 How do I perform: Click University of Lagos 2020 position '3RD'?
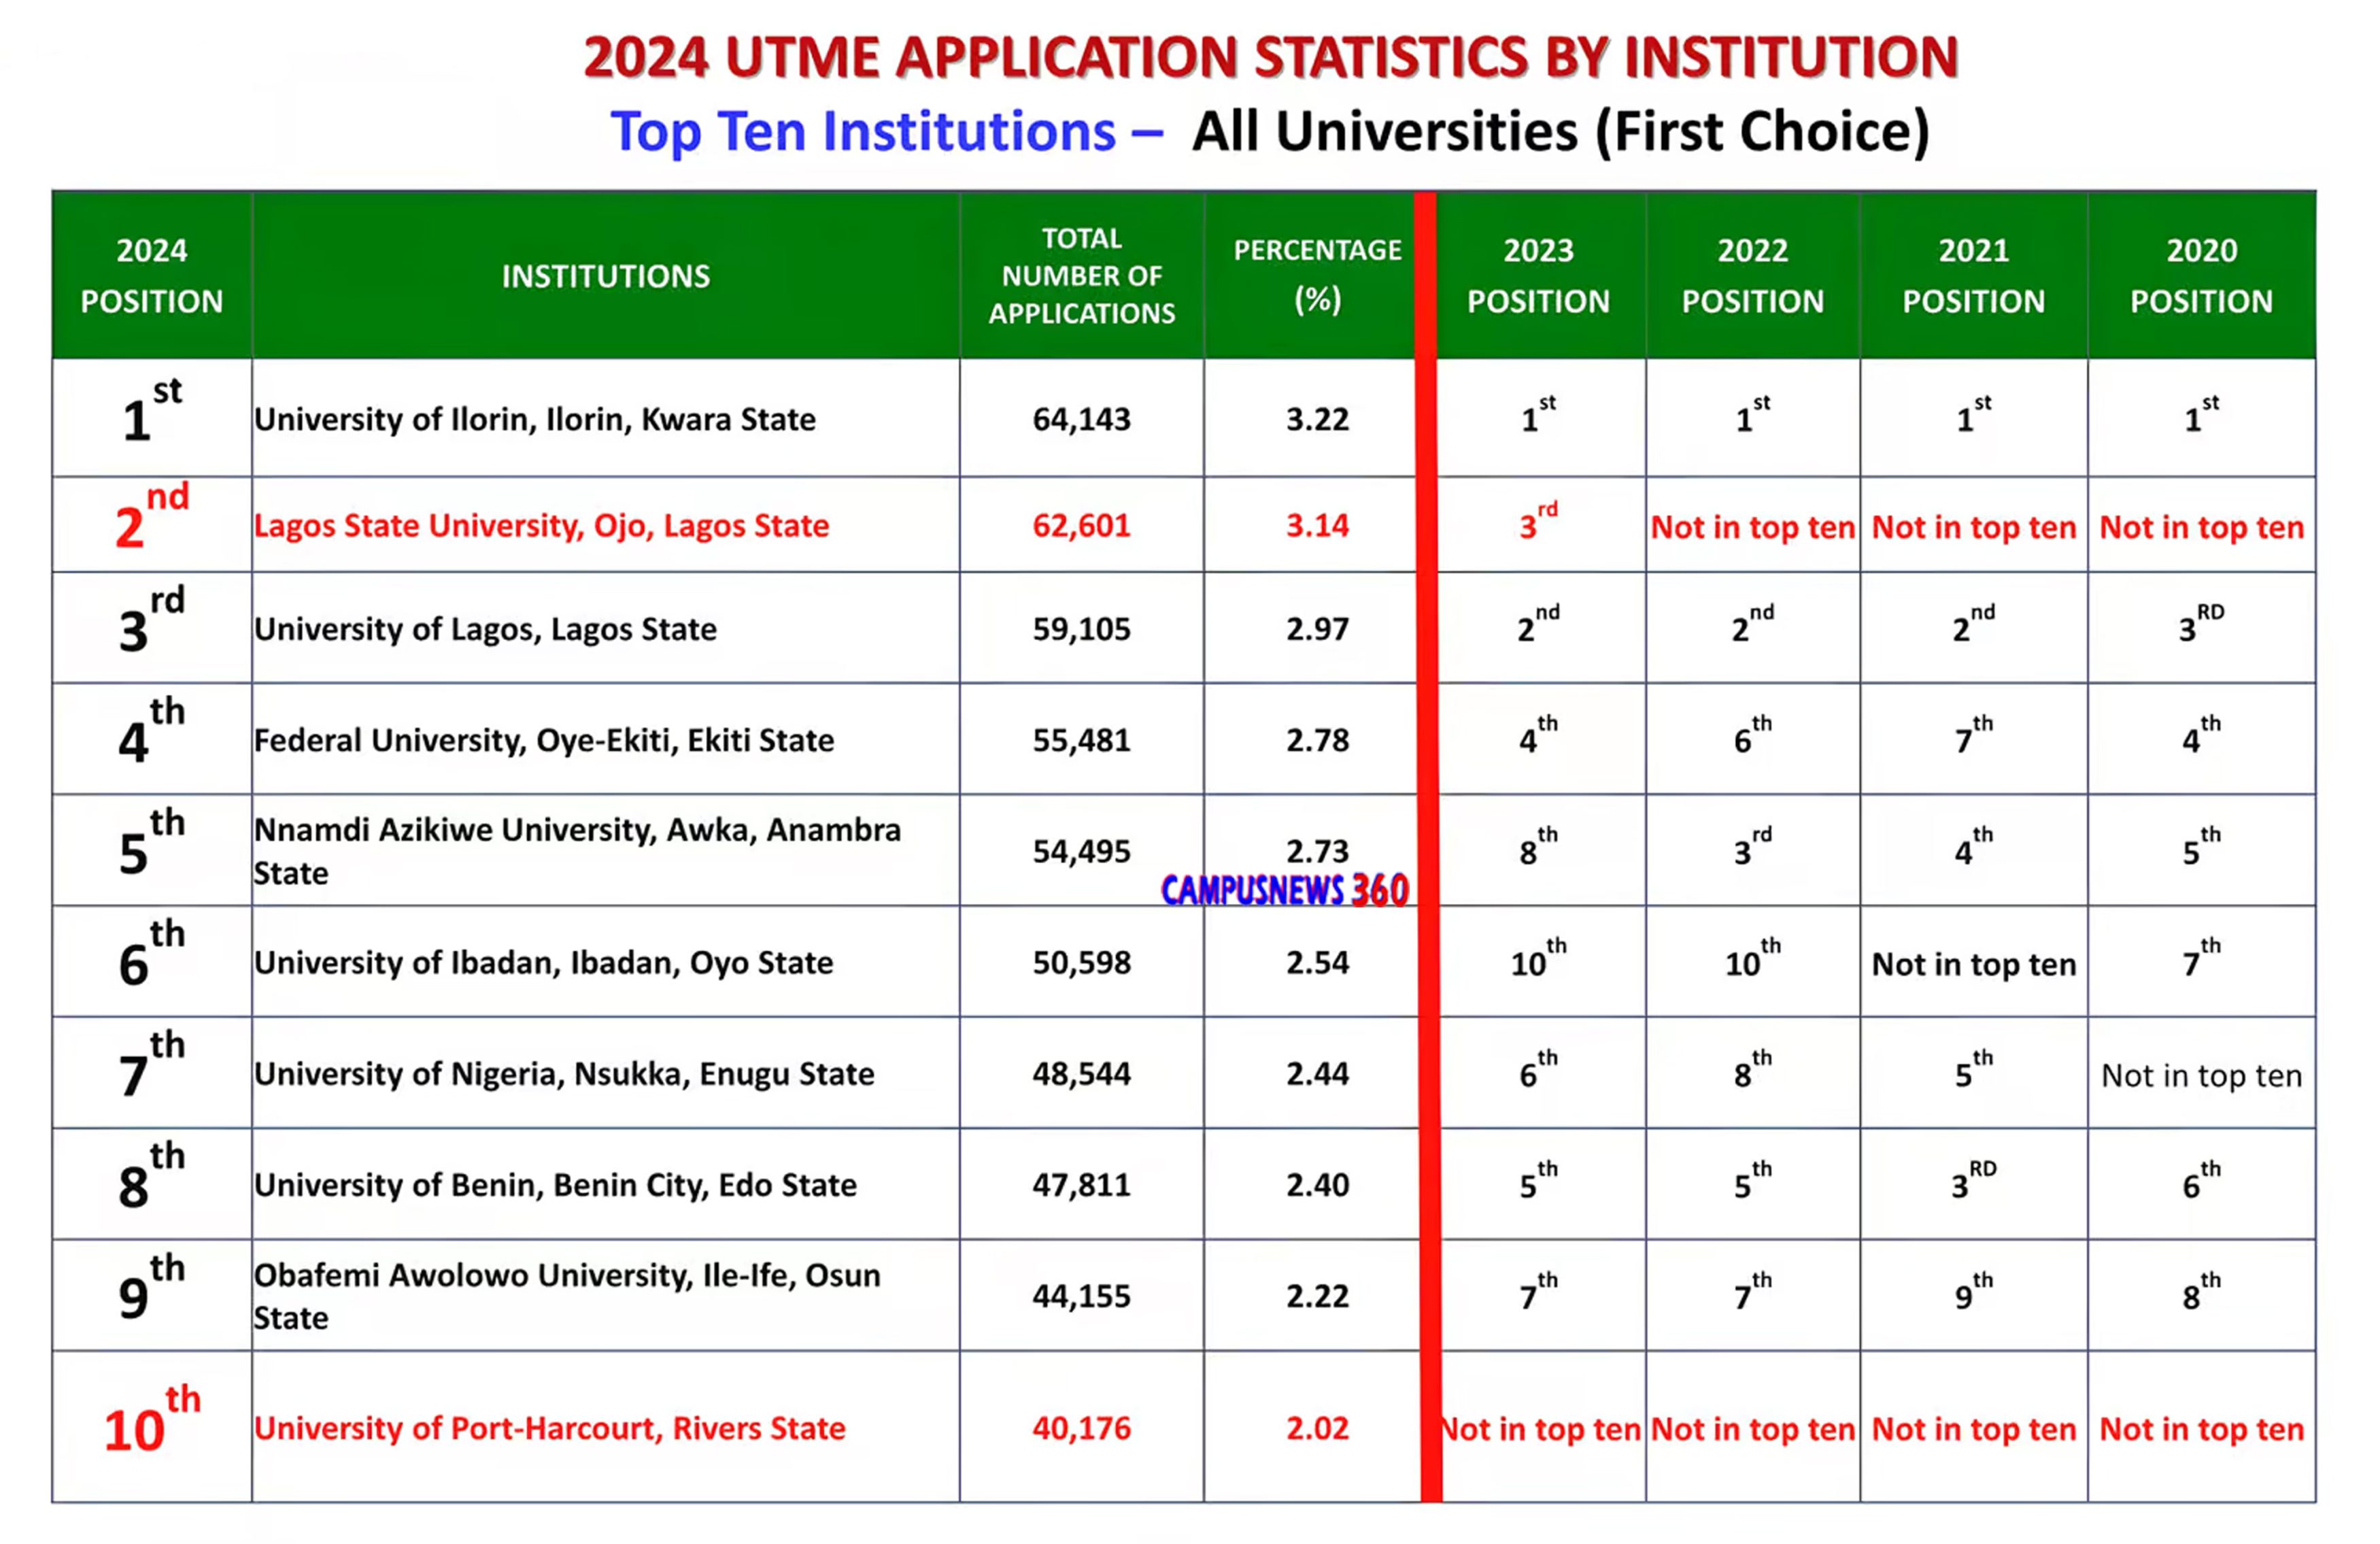pyautogui.click(x=2202, y=624)
